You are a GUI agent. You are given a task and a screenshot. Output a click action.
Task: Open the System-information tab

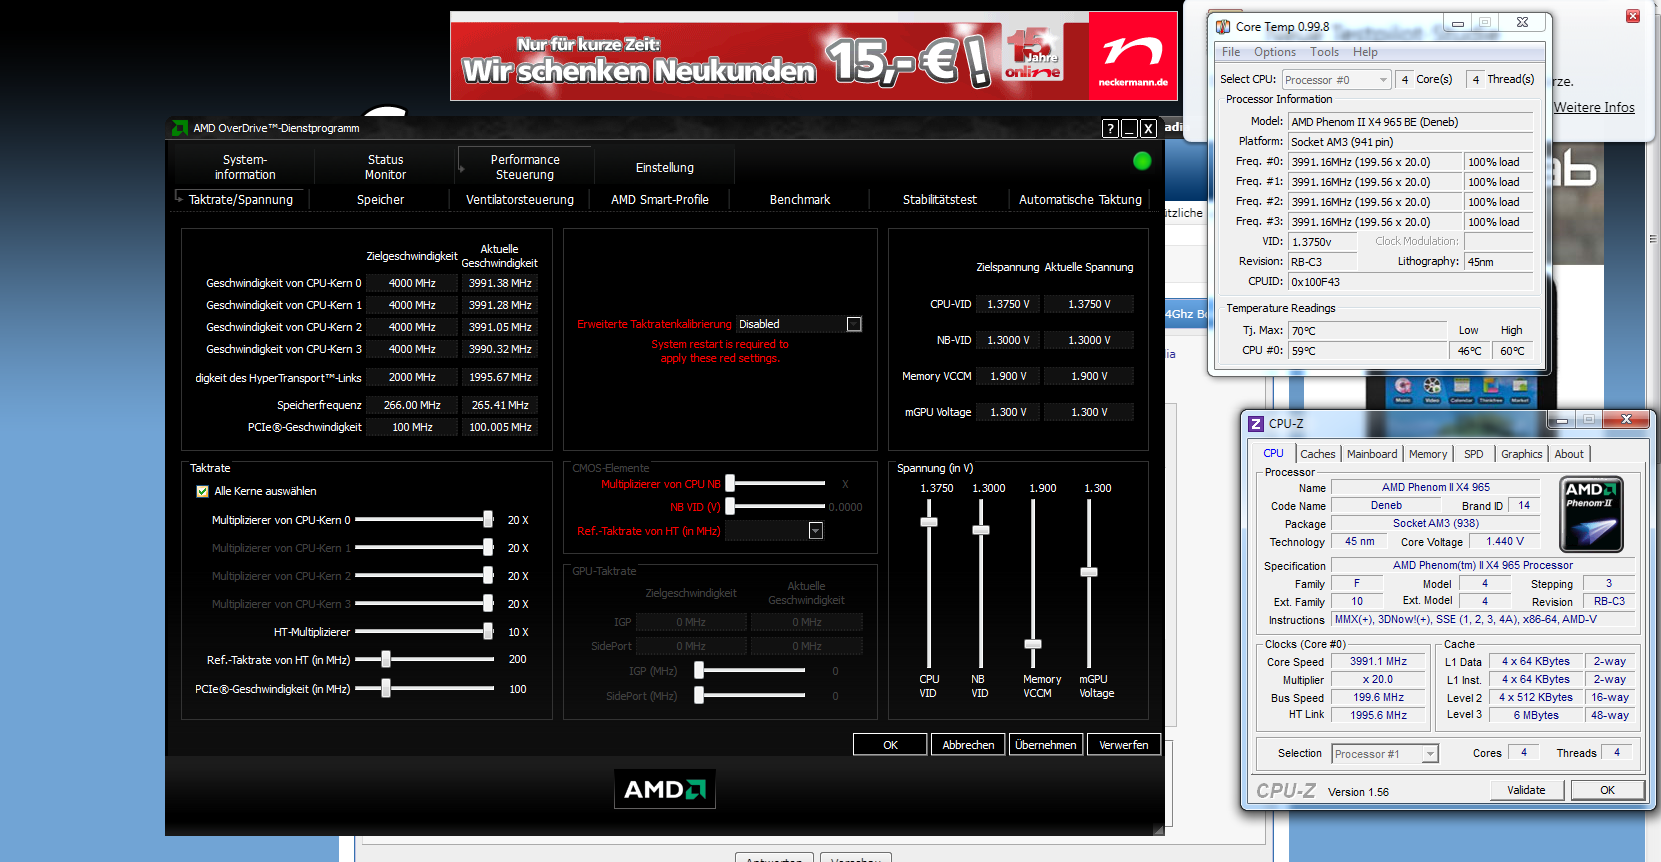pyautogui.click(x=245, y=167)
